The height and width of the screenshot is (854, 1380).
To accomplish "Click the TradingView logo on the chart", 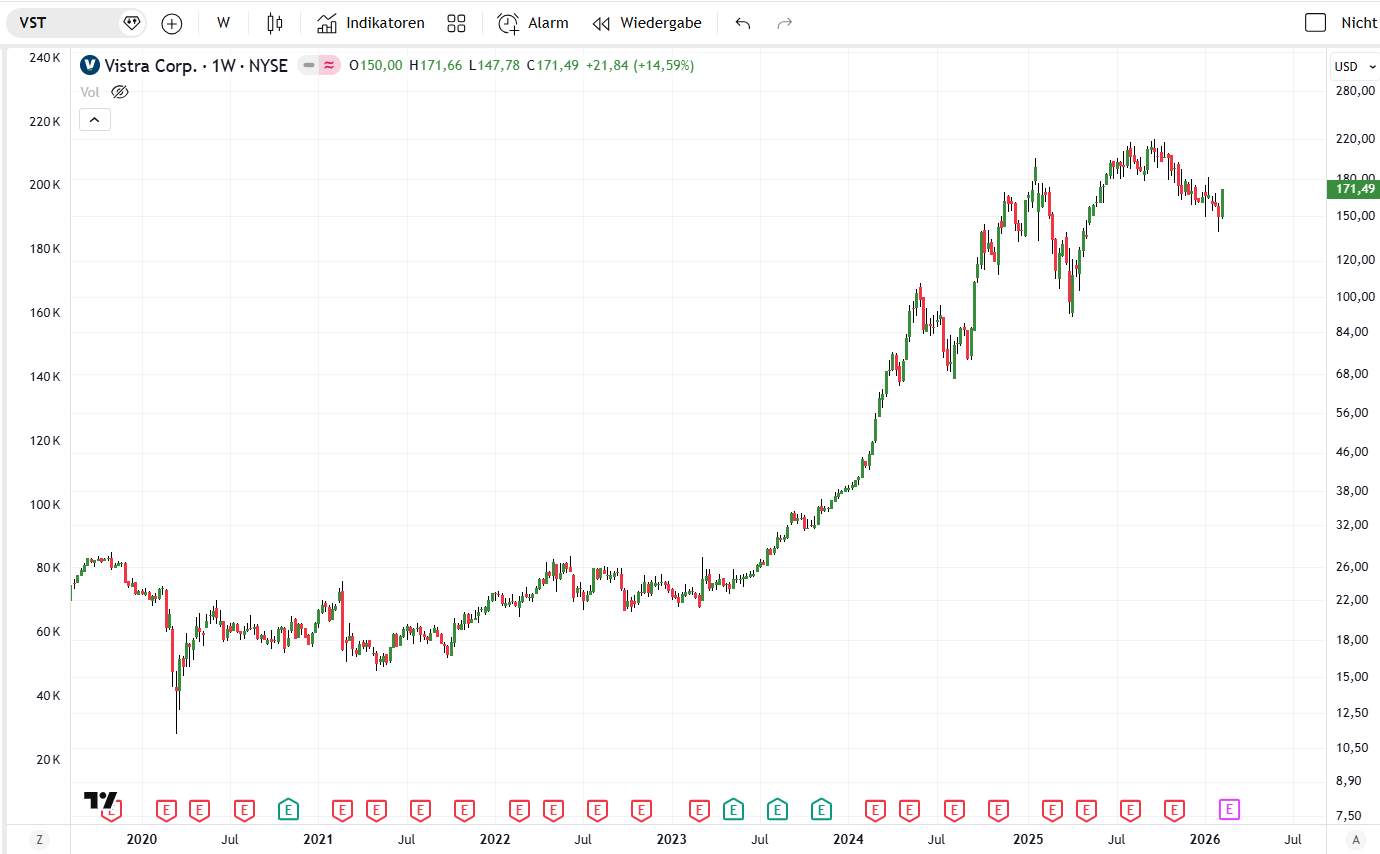I will click(x=100, y=800).
